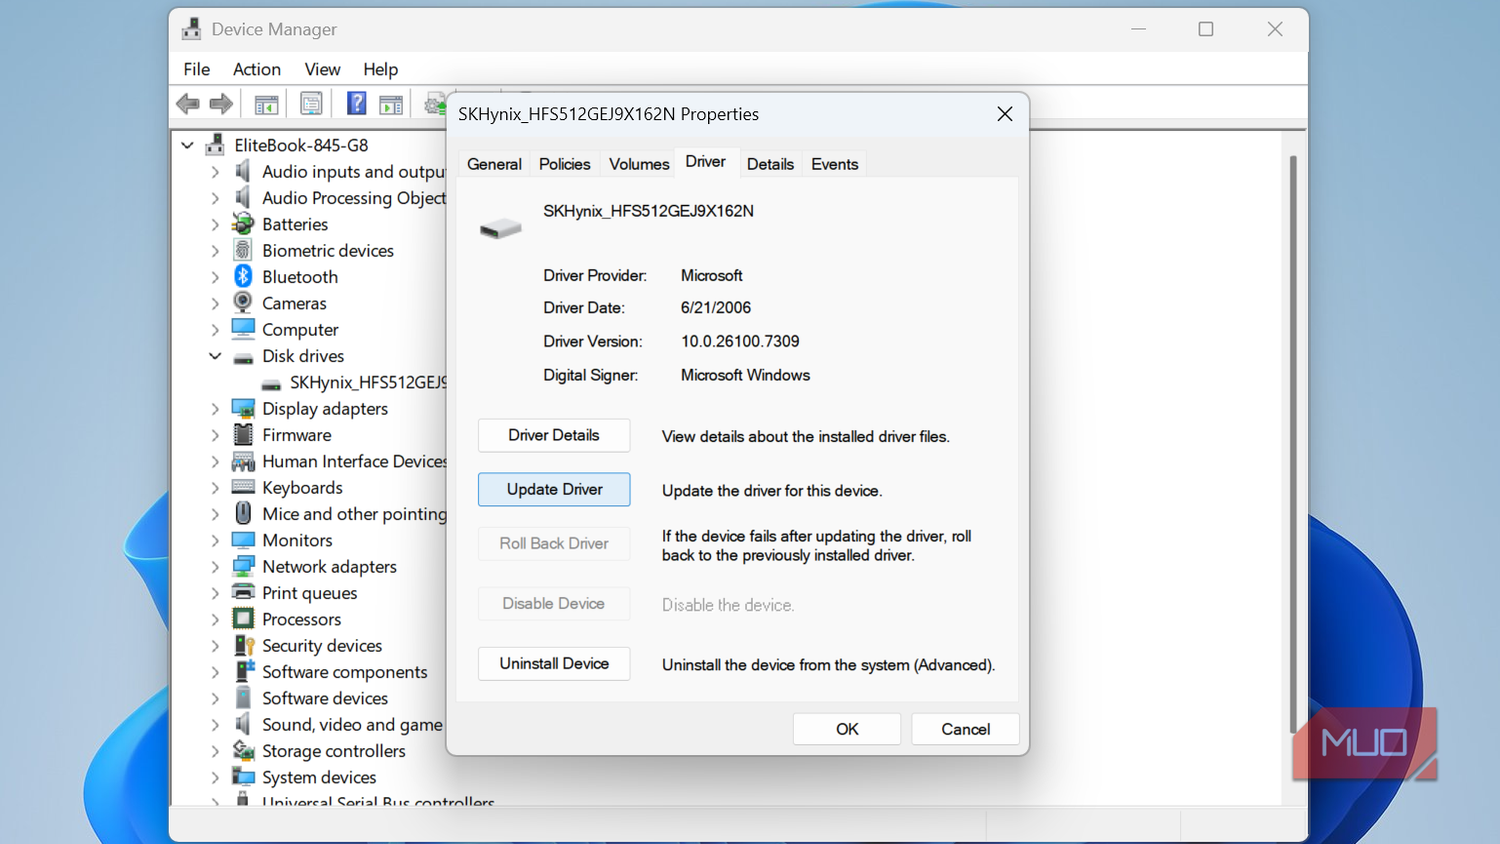1500x844 pixels.
Task: Expand the Network adapters chevron
Action: [x=215, y=566]
